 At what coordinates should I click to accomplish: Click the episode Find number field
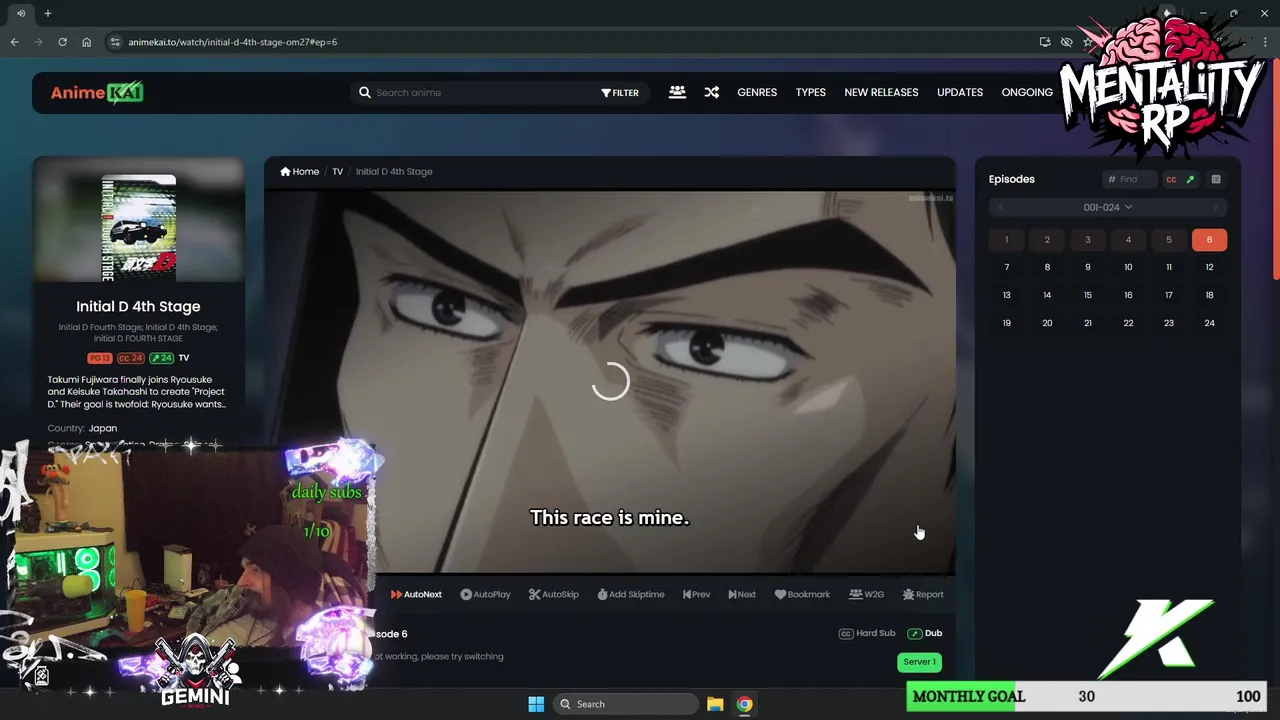pyautogui.click(x=1129, y=179)
